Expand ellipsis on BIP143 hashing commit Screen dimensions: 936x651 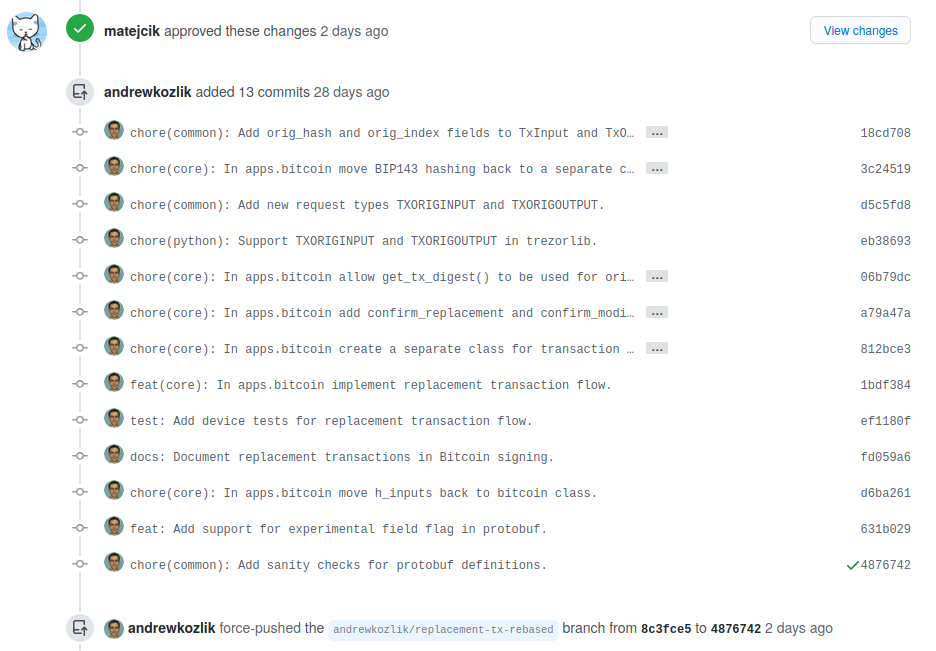657,169
